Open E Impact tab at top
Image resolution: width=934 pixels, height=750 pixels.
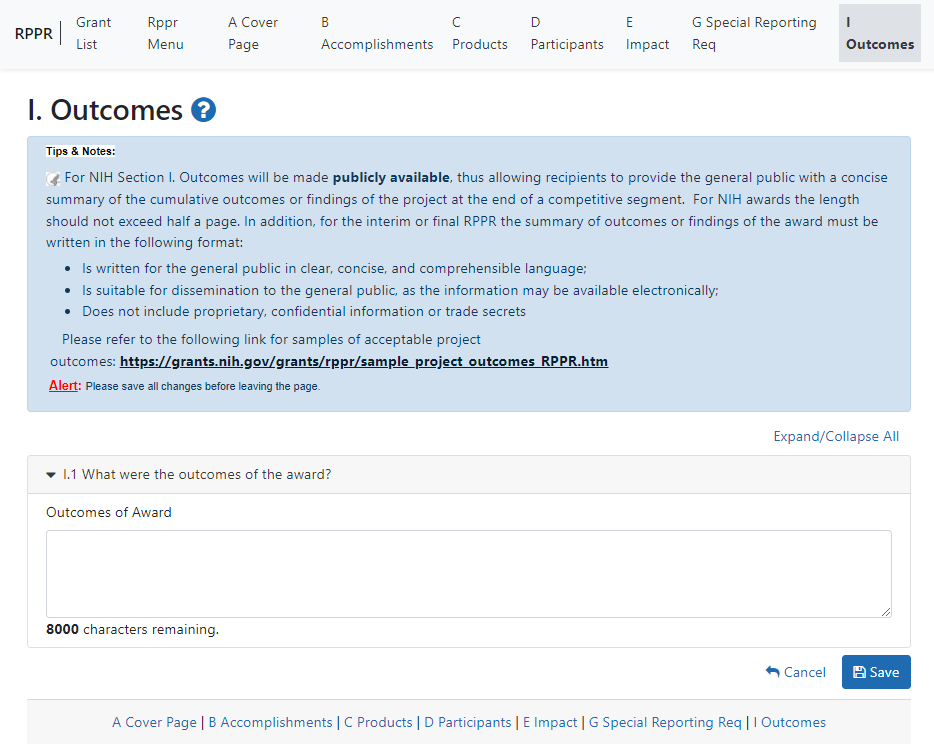point(647,33)
